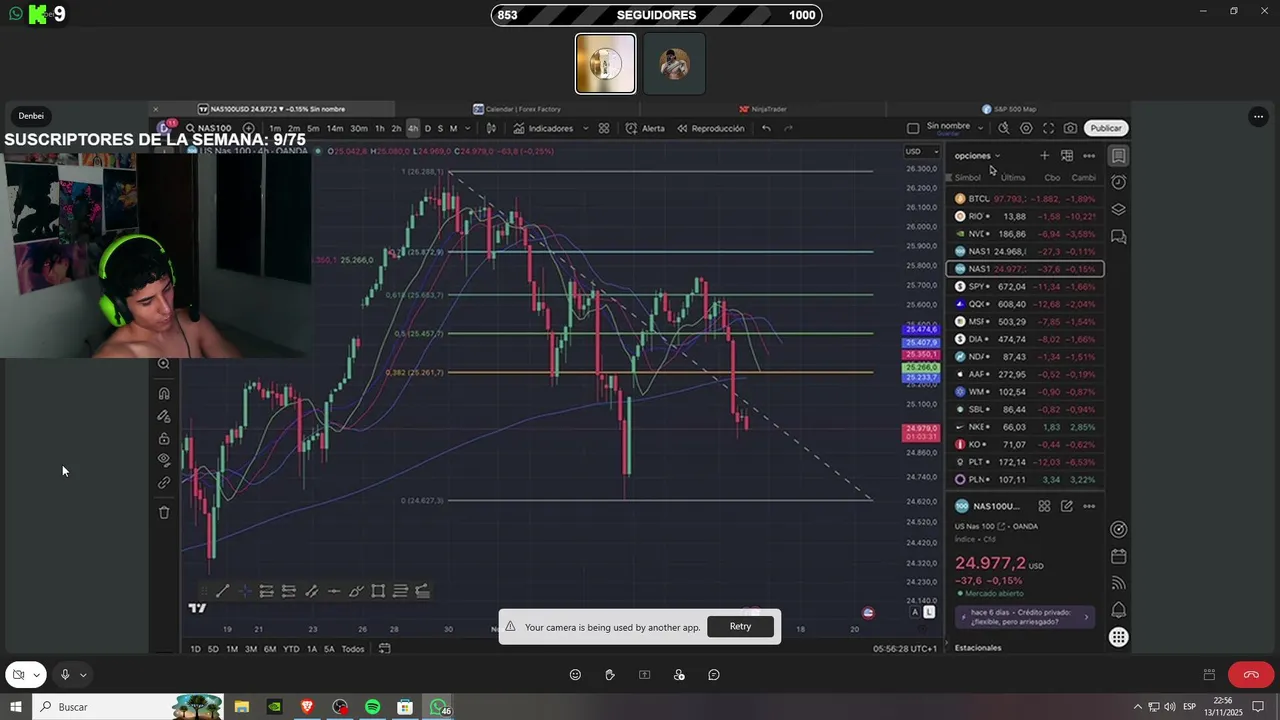The image size is (1280, 720).
Task: Add a symbol to the watchlist with the plus icon
Action: pyautogui.click(x=1044, y=156)
